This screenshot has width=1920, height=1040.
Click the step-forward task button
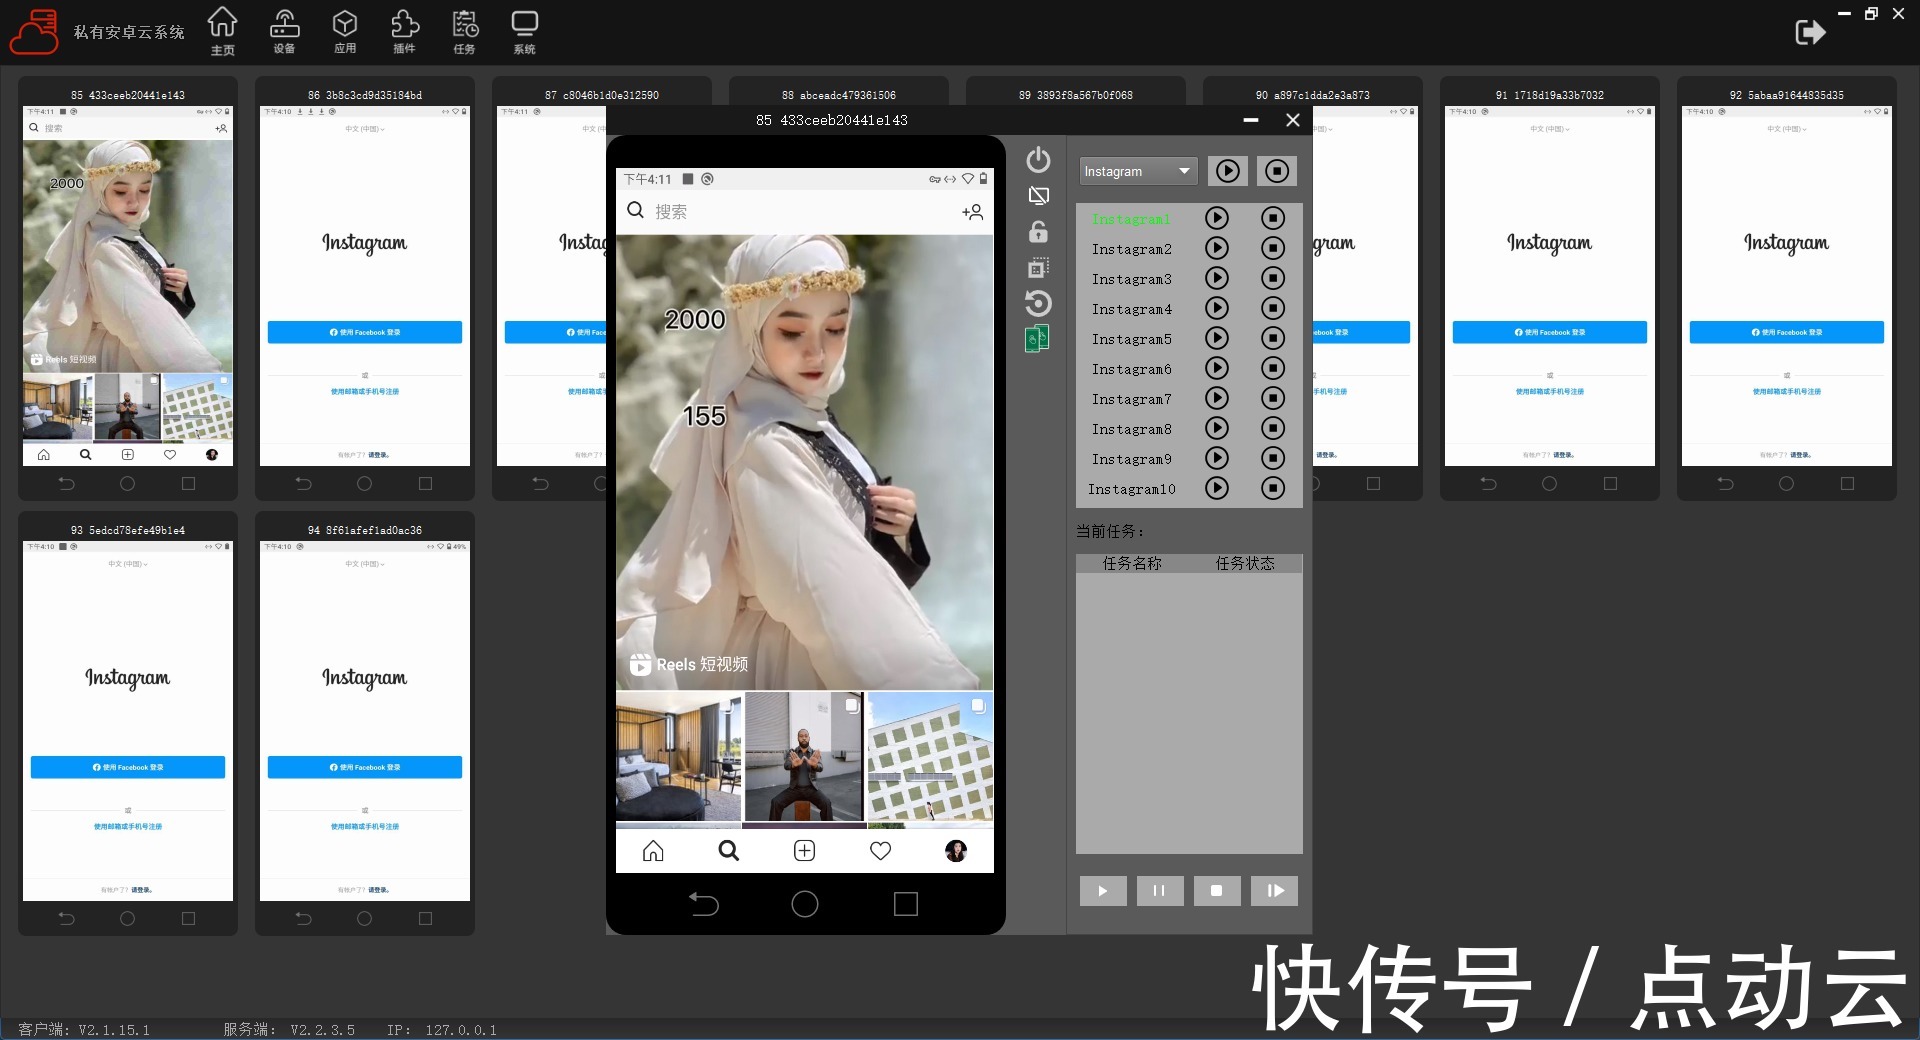(1275, 891)
